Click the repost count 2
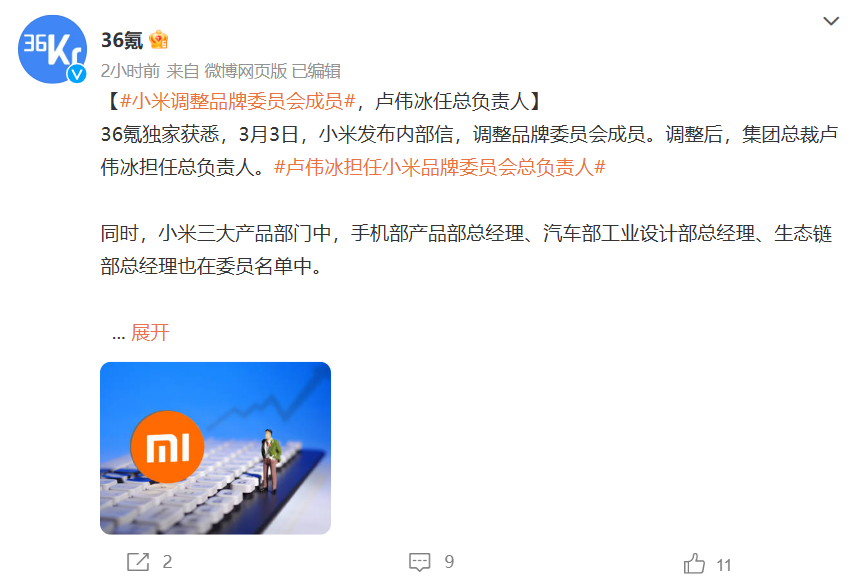This screenshot has width=856, height=586. click(167, 562)
